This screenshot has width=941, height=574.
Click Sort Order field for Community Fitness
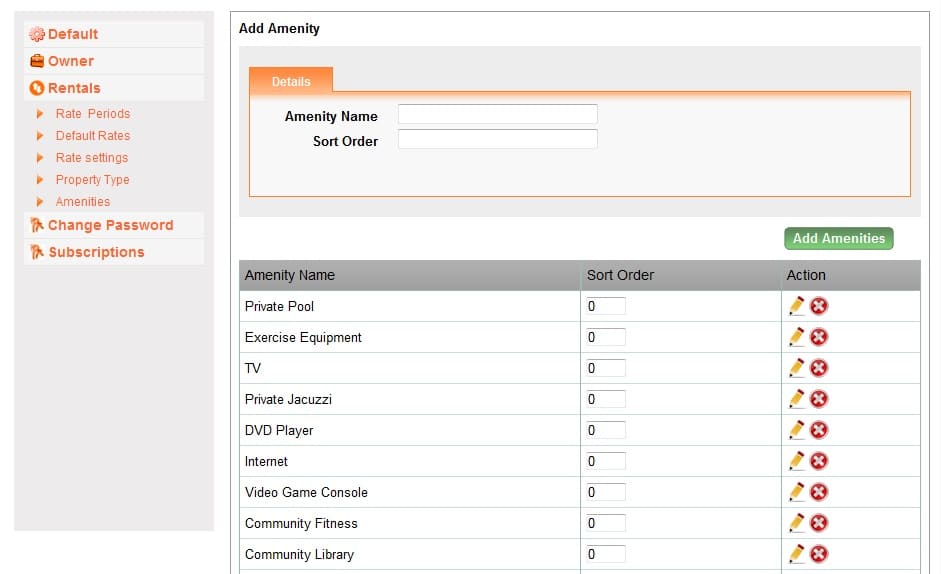point(606,523)
